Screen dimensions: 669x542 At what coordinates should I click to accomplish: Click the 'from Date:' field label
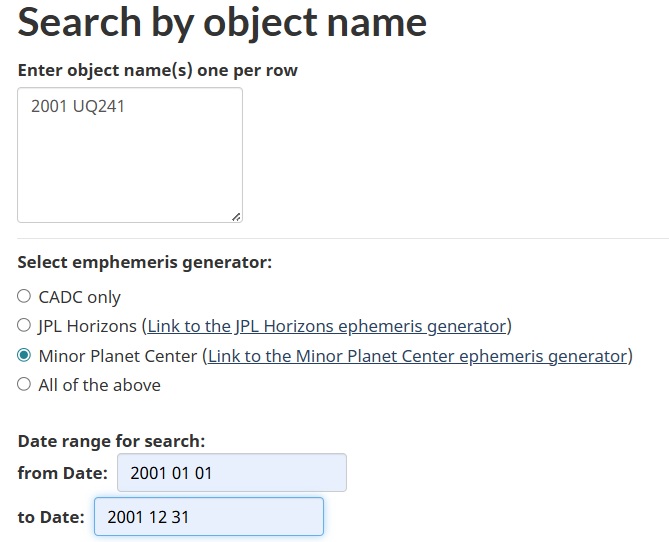[62, 473]
